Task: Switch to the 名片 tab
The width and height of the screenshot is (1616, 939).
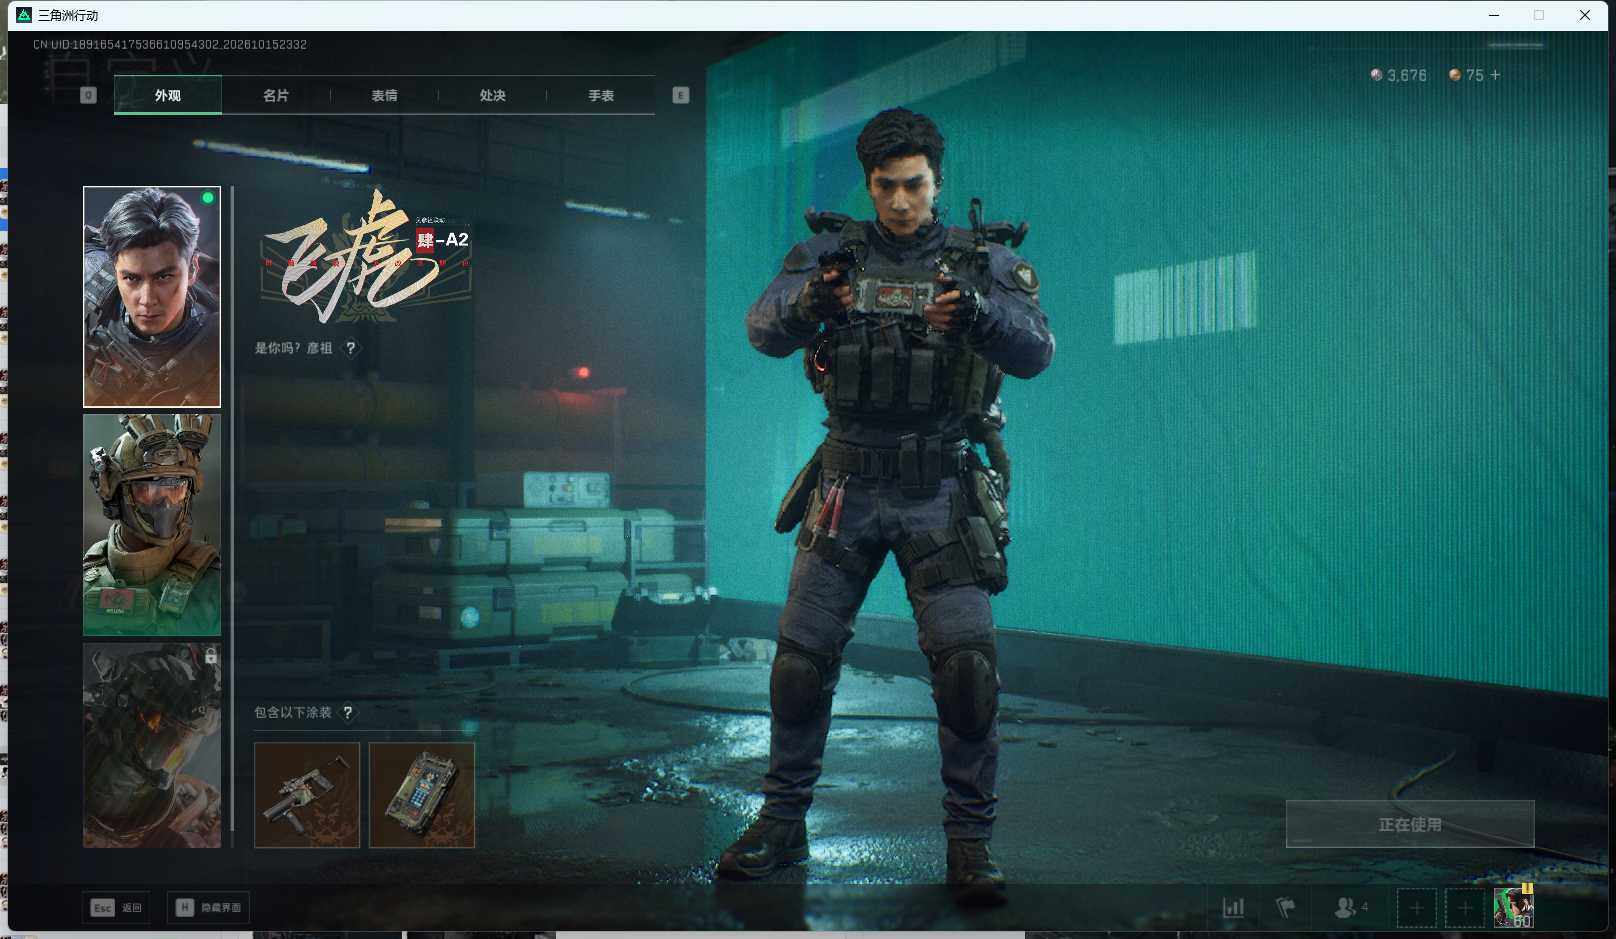Action: pyautogui.click(x=276, y=95)
